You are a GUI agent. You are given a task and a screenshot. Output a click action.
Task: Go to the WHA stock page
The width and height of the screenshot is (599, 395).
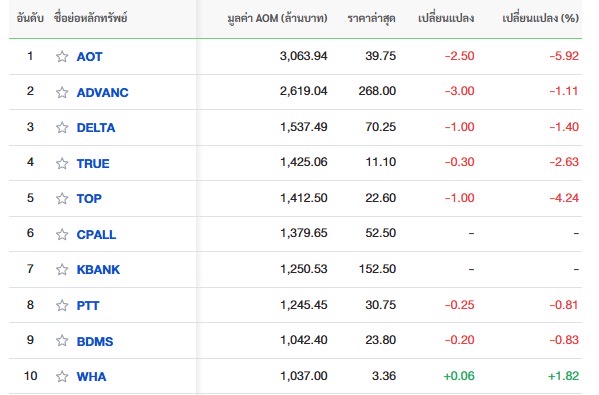point(91,377)
